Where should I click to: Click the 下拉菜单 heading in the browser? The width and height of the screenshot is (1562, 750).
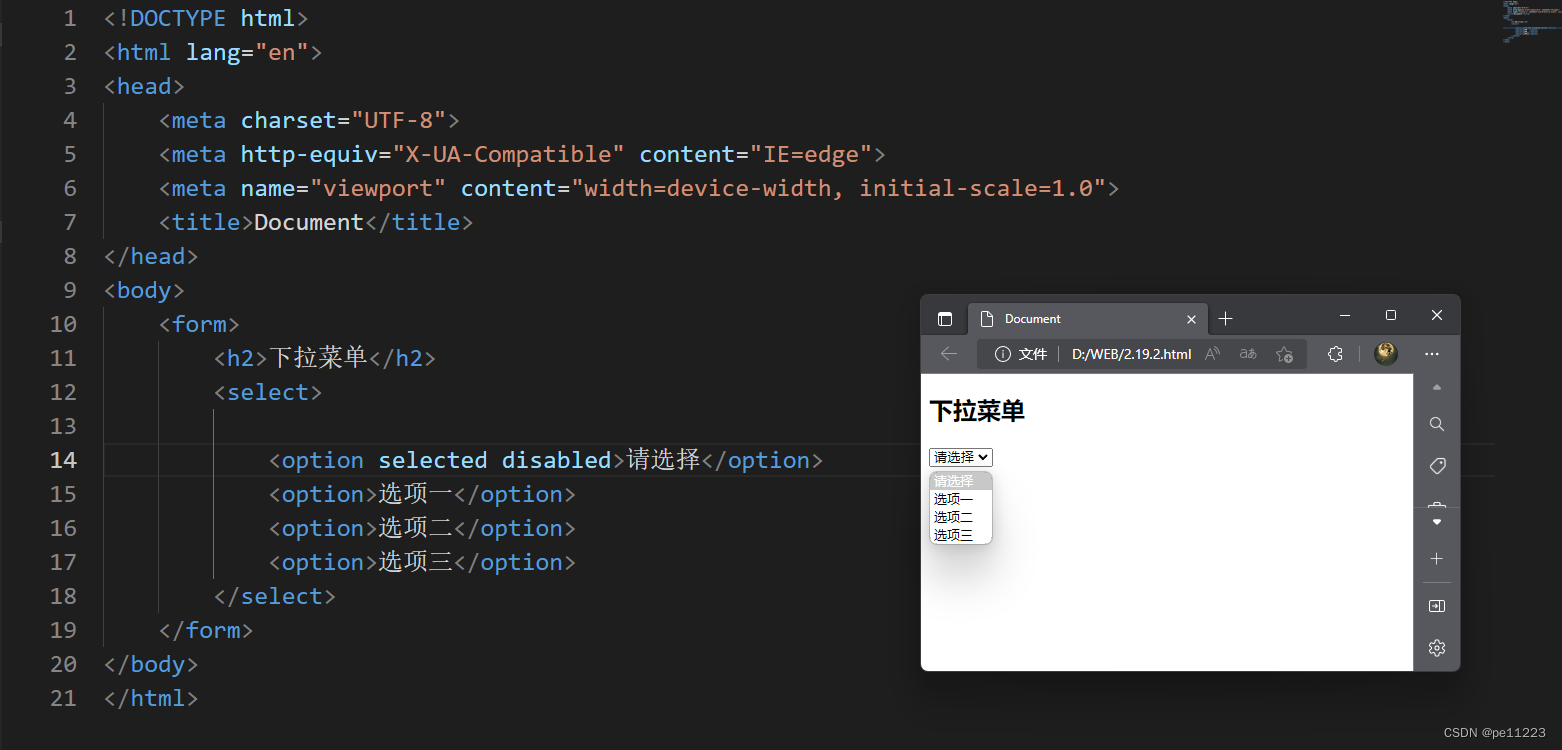(x=977, y=411)
